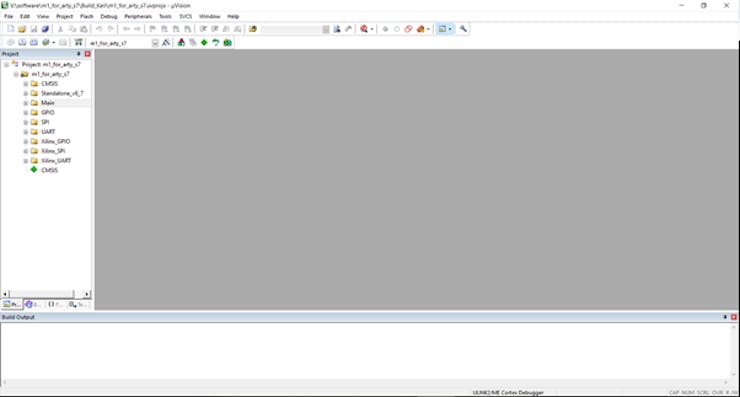Viewport: 740px width, 397px height.
Task: Click the Open file folder icon
Action: coord(22,29)
